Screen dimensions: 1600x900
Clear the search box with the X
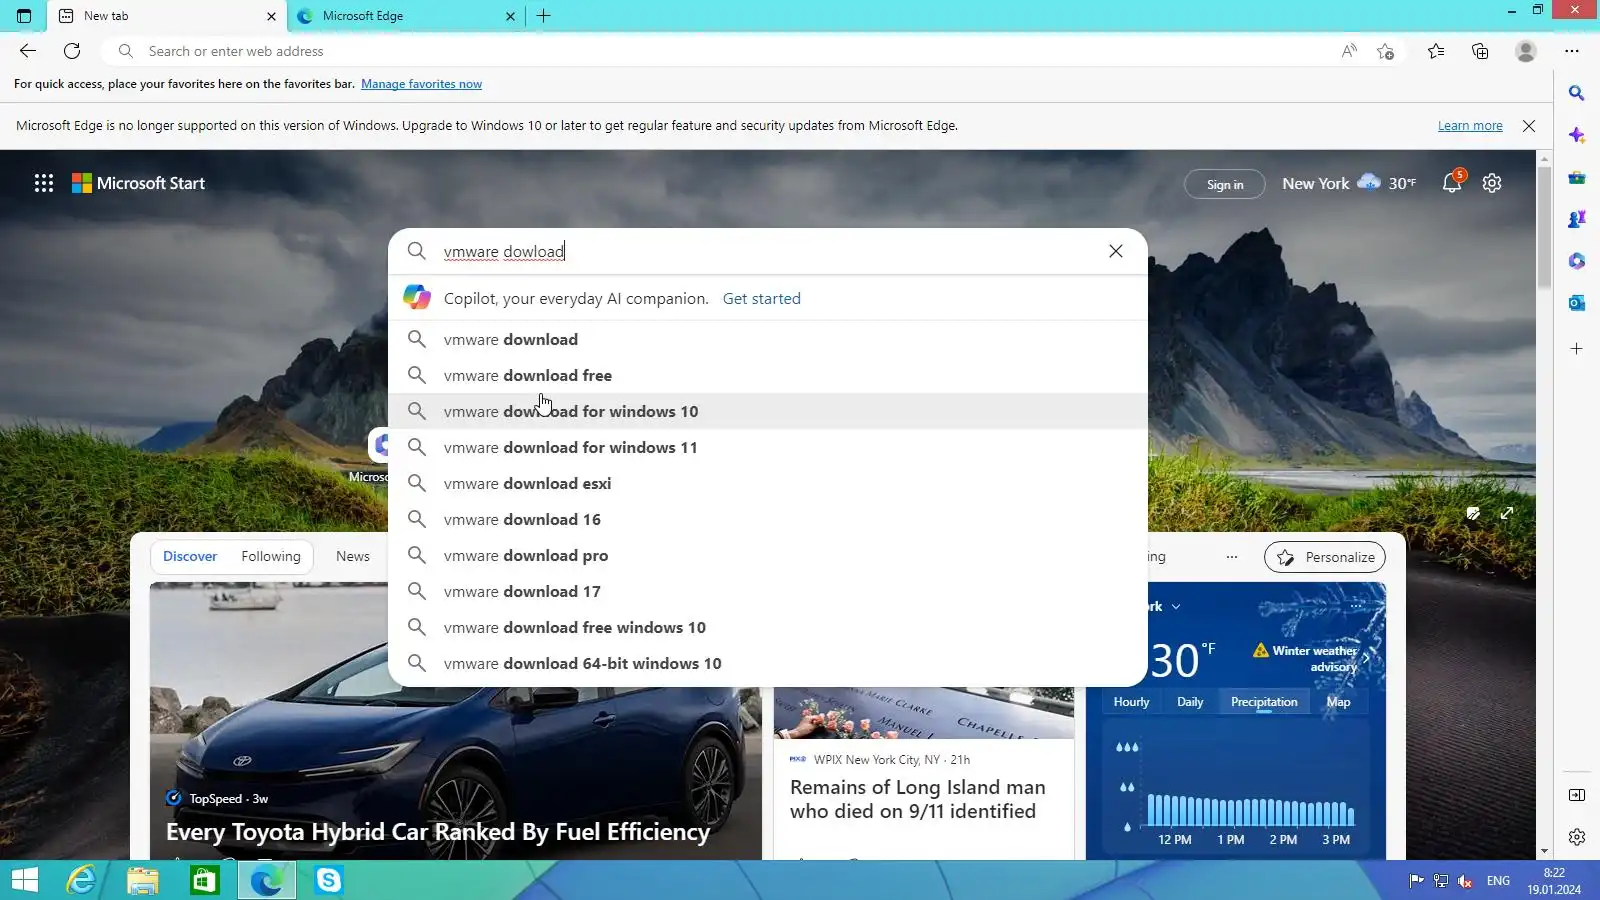coord(1116,251)
